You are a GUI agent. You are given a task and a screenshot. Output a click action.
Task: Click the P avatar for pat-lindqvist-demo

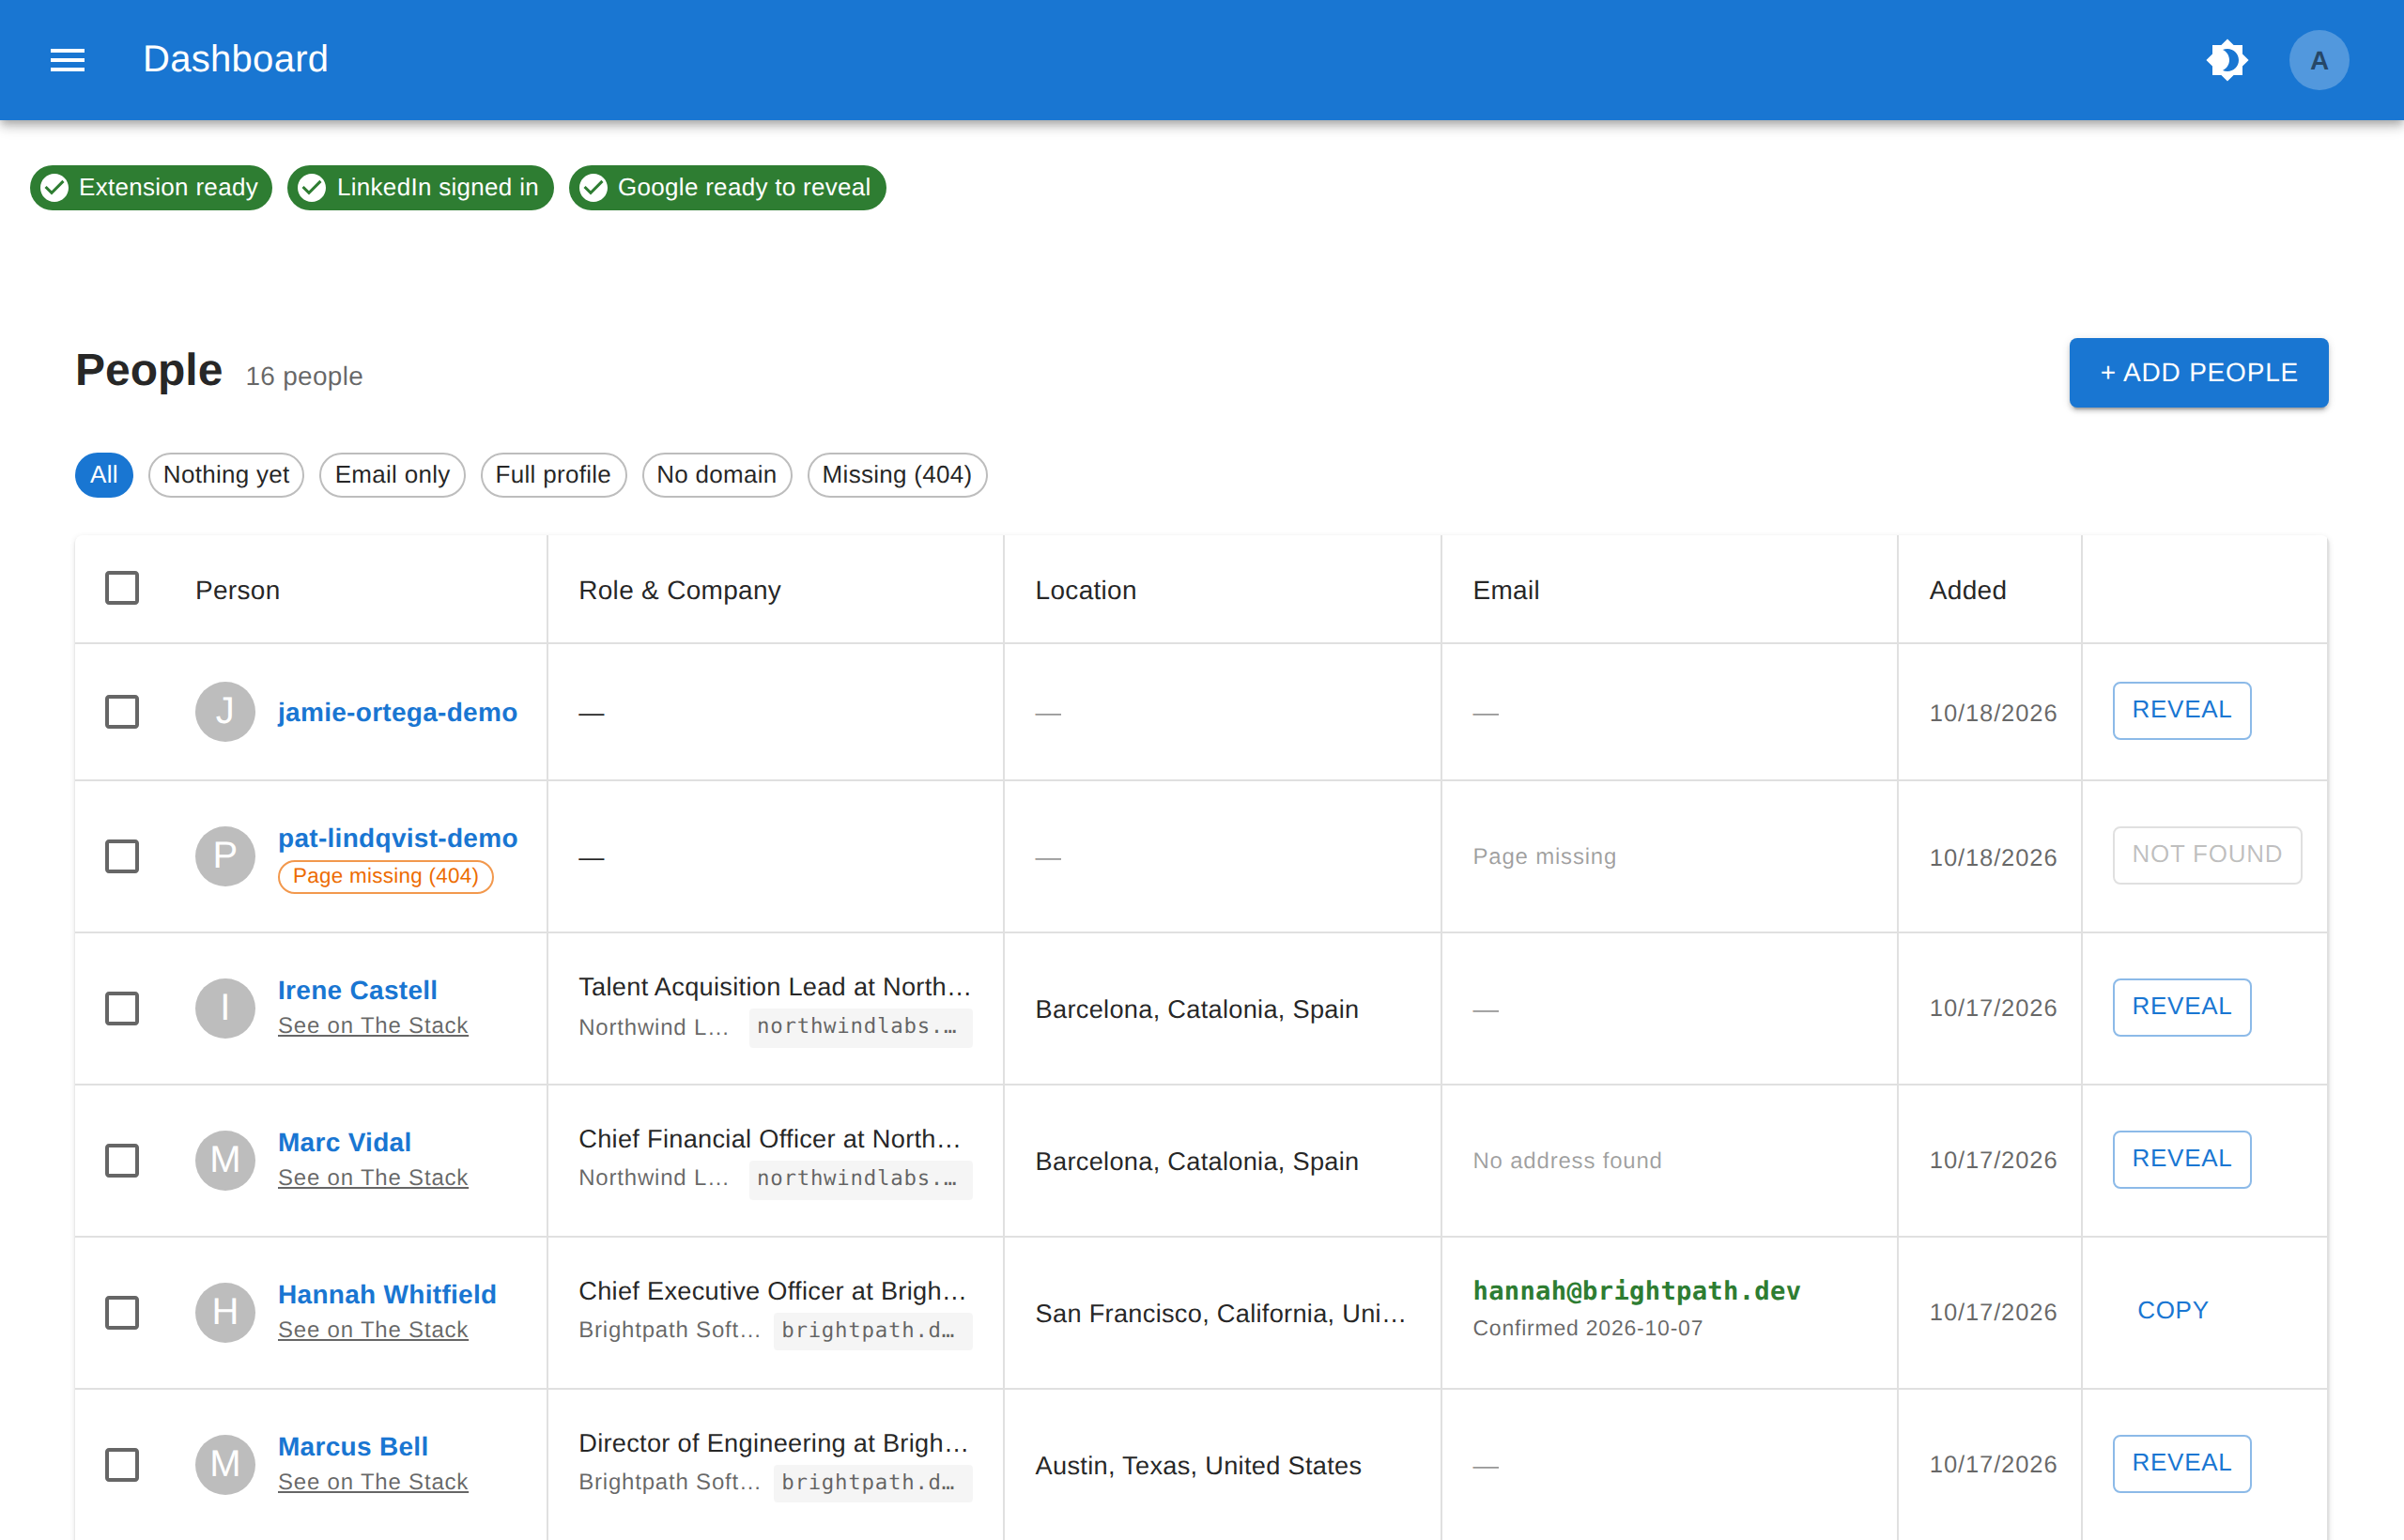224,856
